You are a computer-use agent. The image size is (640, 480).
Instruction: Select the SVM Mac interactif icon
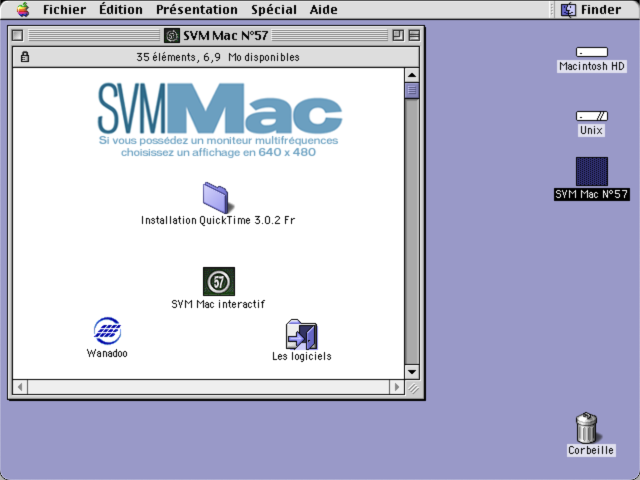[219, 281]
